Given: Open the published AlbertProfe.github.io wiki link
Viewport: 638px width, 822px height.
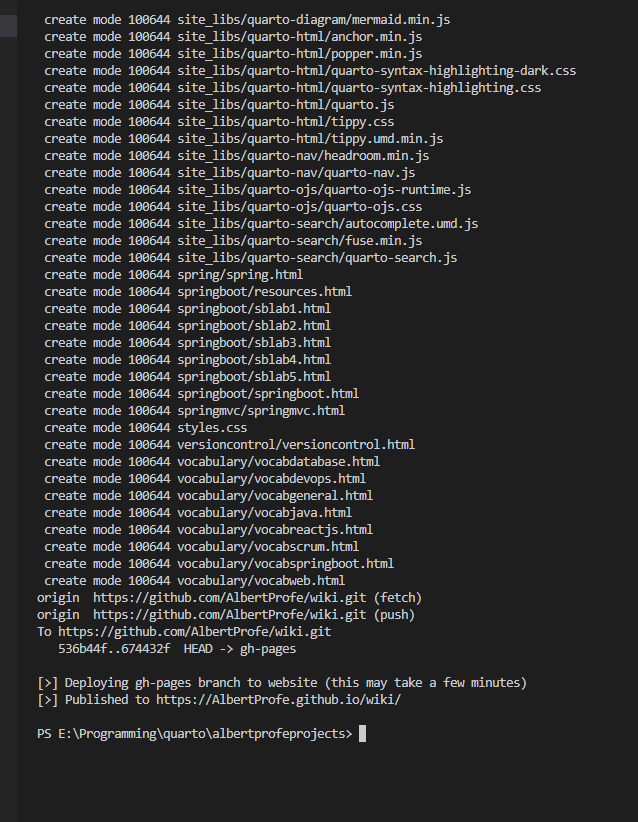Looking at the screenshot, I should [x=278, y=700].
